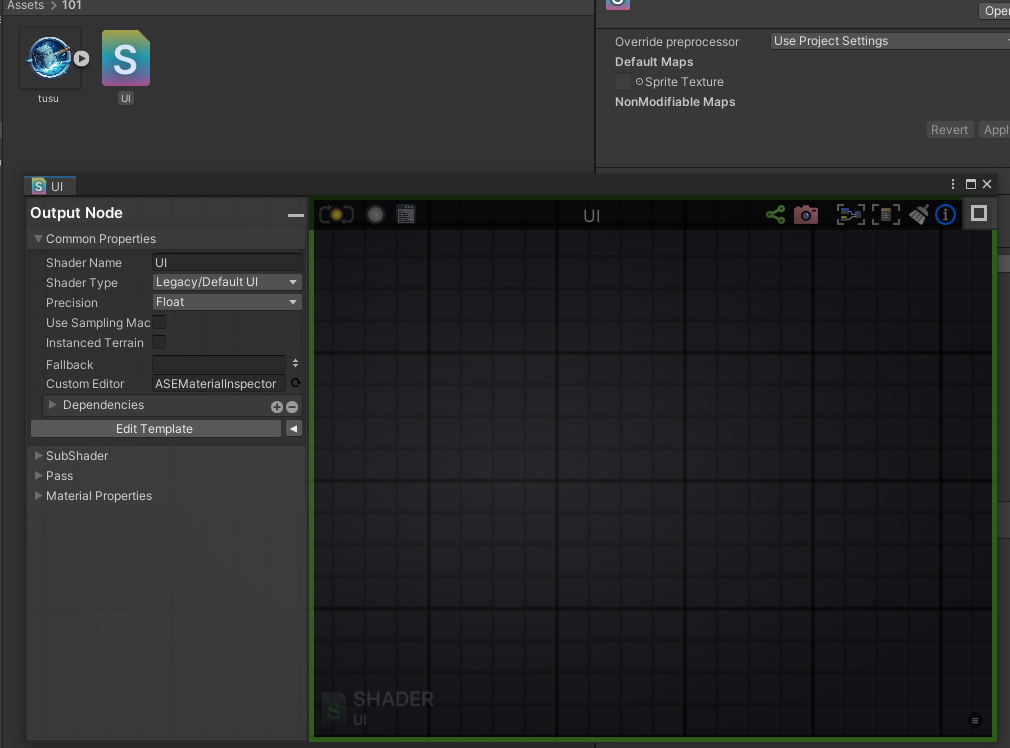The image size is (1010, 748).
Task: Collapse the Common Properties section
Action: click(x=39, y=238)
